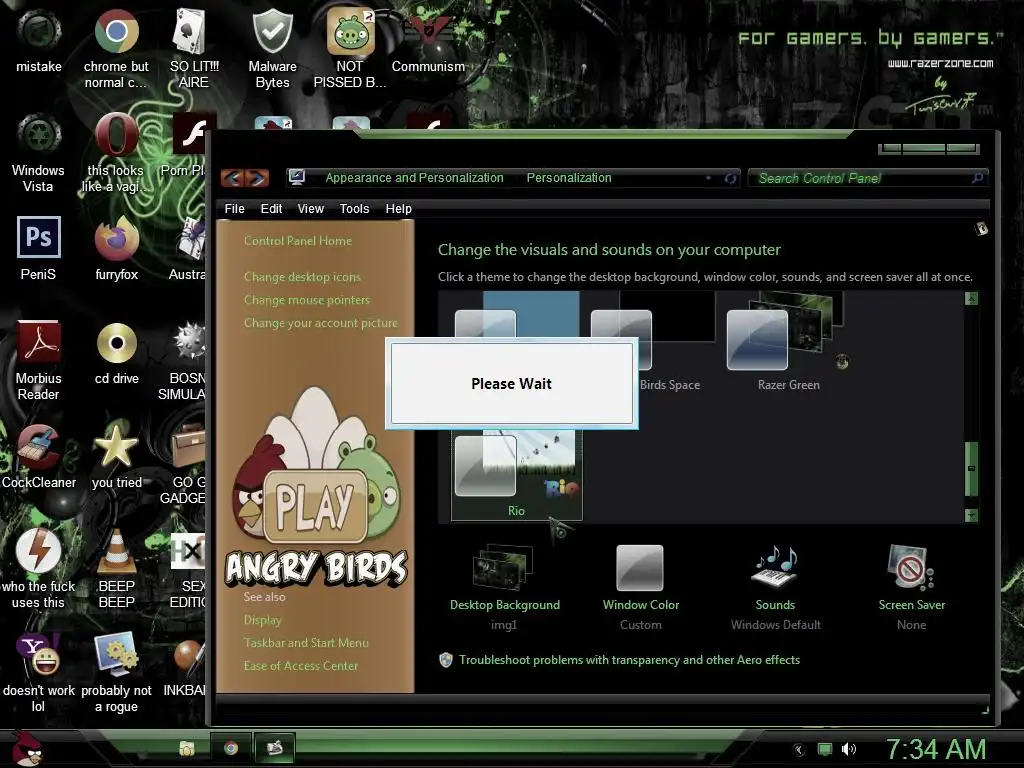Click the 'Personalization' breadcrumb

[569, 178]
